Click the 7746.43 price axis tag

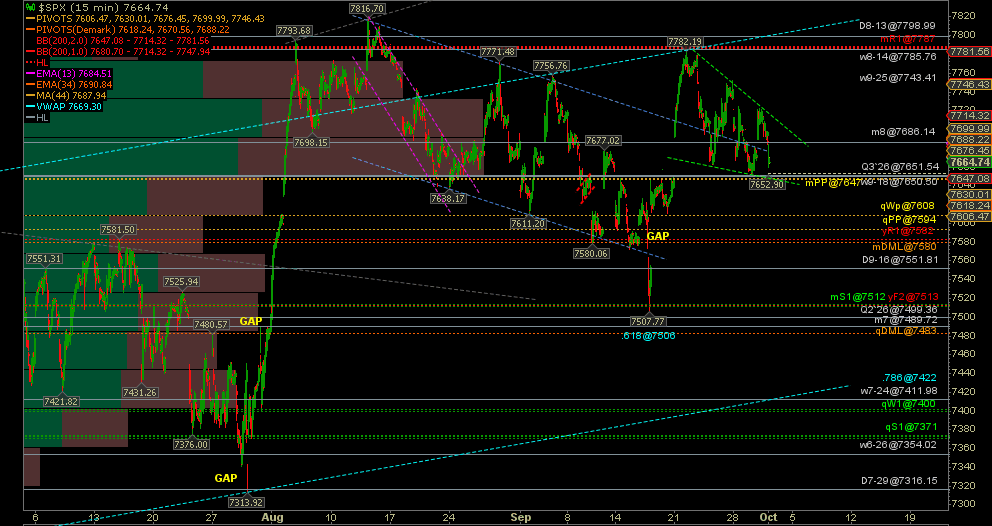click(969, 84)
